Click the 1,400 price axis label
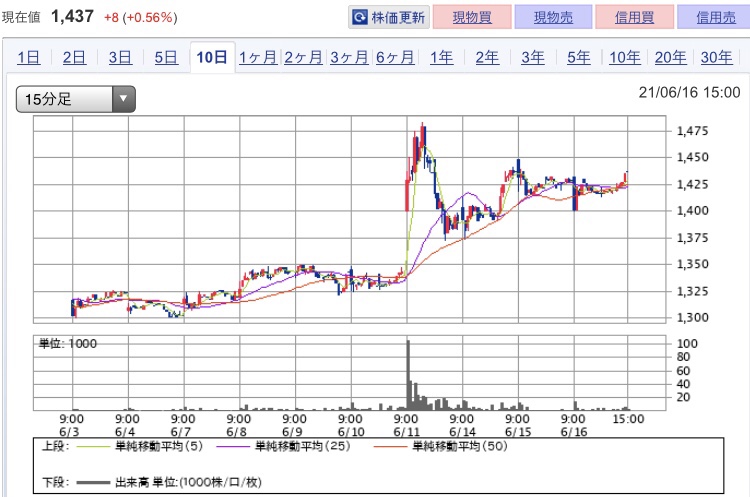The width and height of the screenshot is (750, 497). [x=692, y=210]
